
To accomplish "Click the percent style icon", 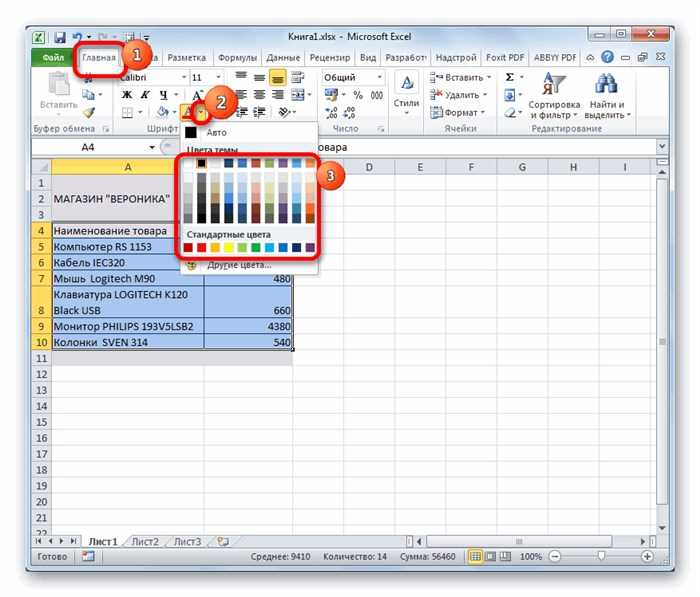I will click(x=358, y=95).
